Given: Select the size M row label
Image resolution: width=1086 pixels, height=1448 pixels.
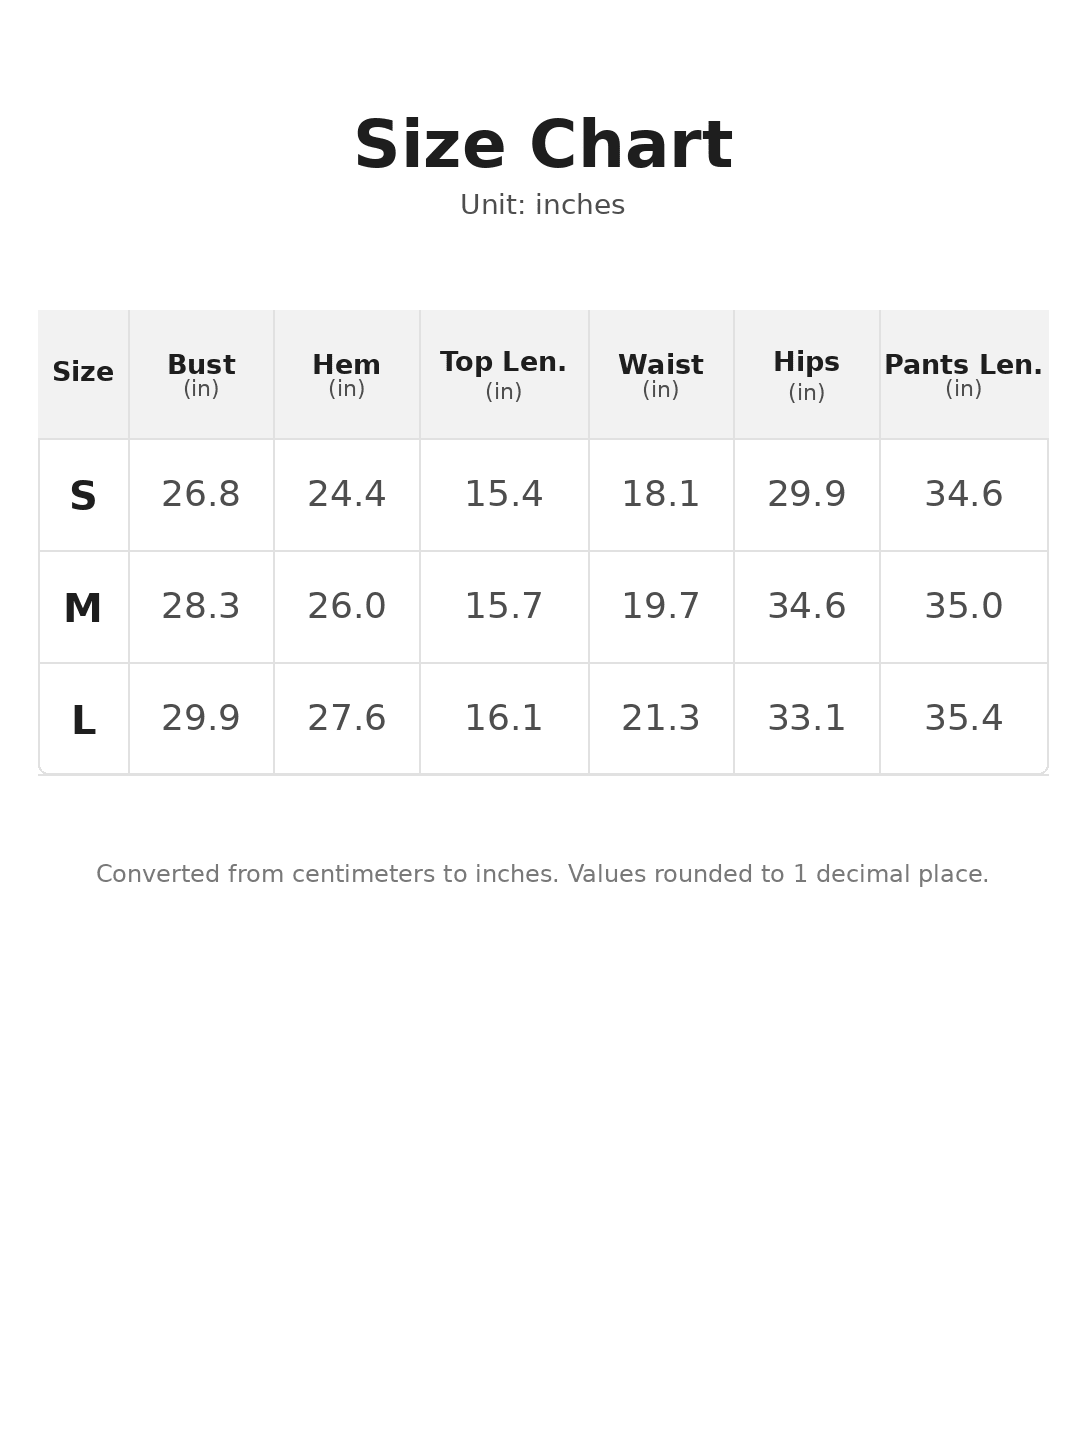Looking at the screenshot, I should point(83,609).
